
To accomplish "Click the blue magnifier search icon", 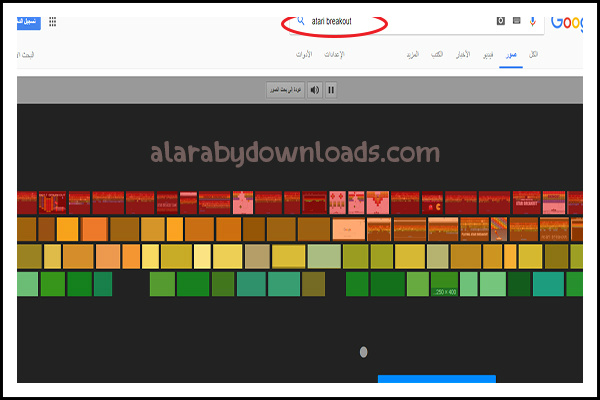I will [301, 21].
